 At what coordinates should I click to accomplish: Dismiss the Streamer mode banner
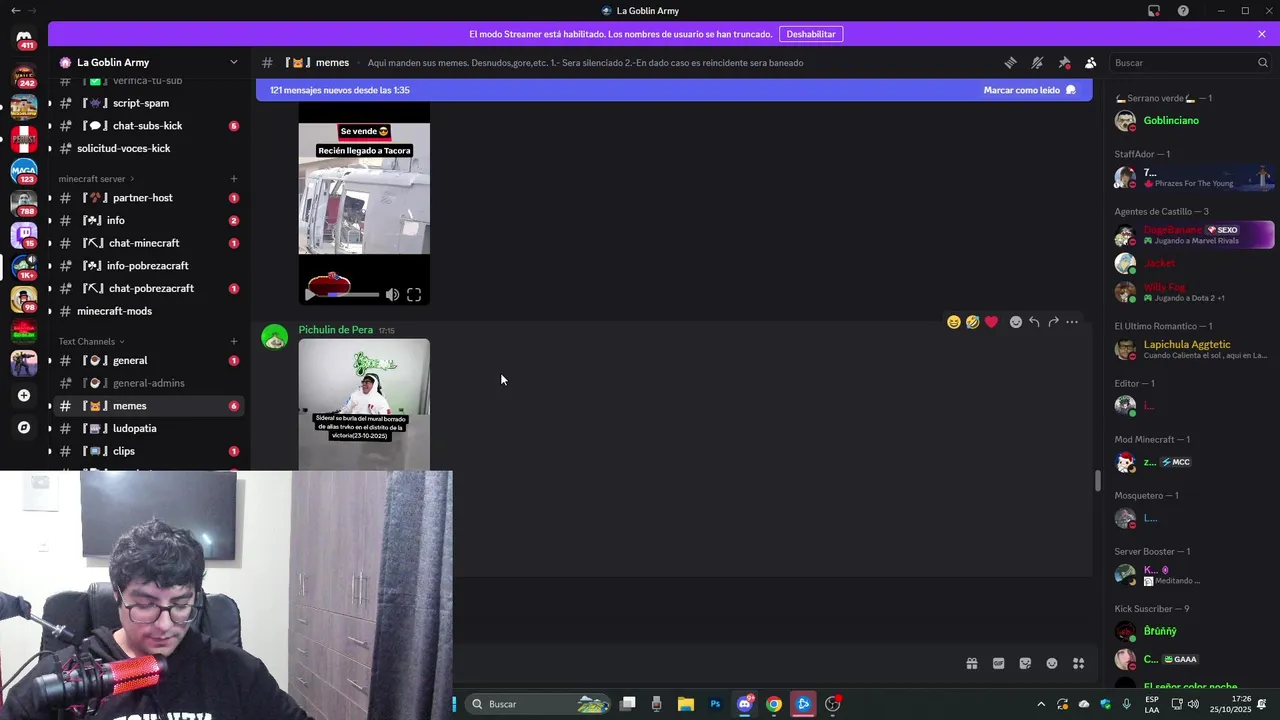1262,34
